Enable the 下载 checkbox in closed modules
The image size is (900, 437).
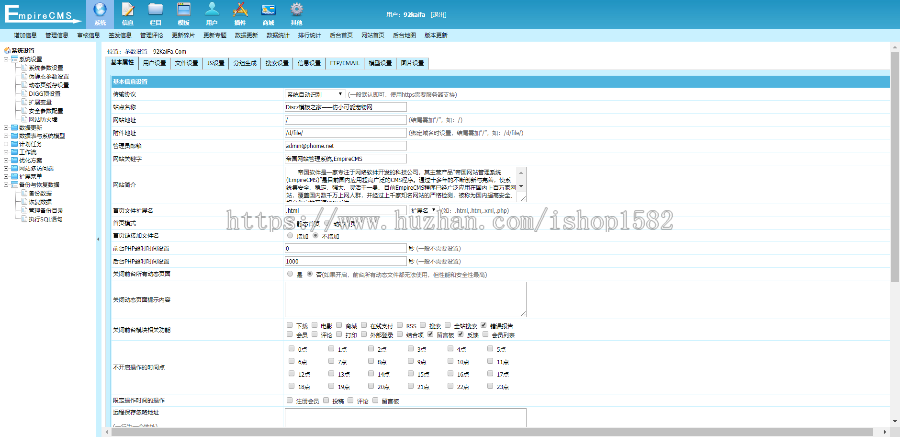coord(290,325)
